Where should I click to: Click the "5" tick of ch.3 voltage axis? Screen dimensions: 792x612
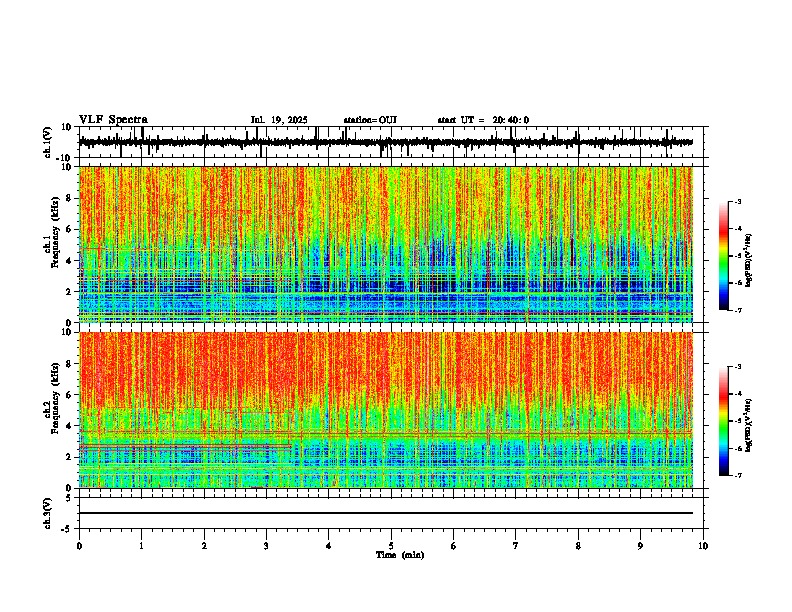(x=70, y=497)
